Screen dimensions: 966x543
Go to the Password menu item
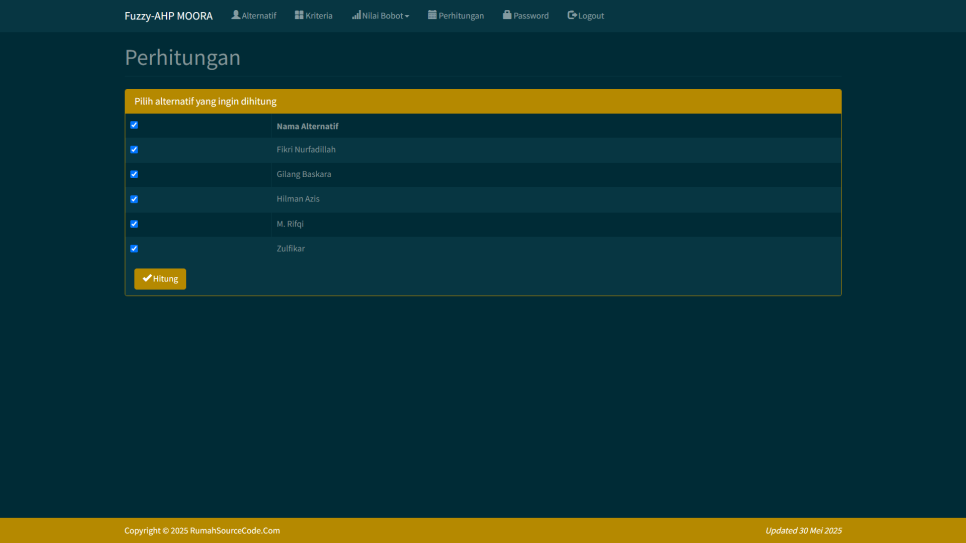[531, 16]
